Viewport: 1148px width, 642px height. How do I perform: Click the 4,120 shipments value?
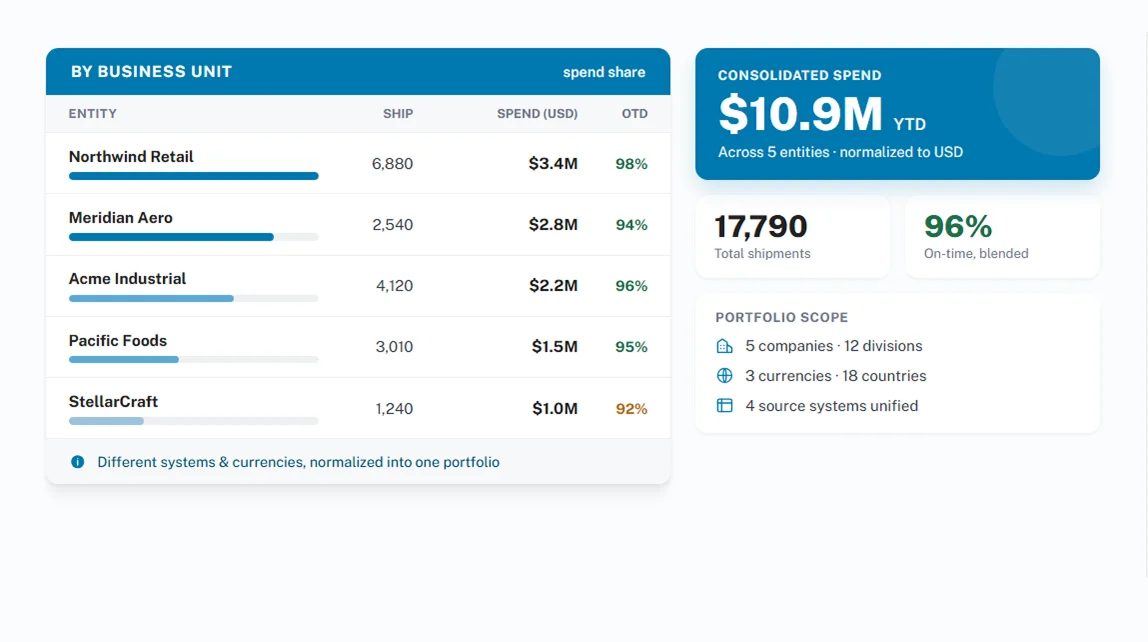pos(395,286)
